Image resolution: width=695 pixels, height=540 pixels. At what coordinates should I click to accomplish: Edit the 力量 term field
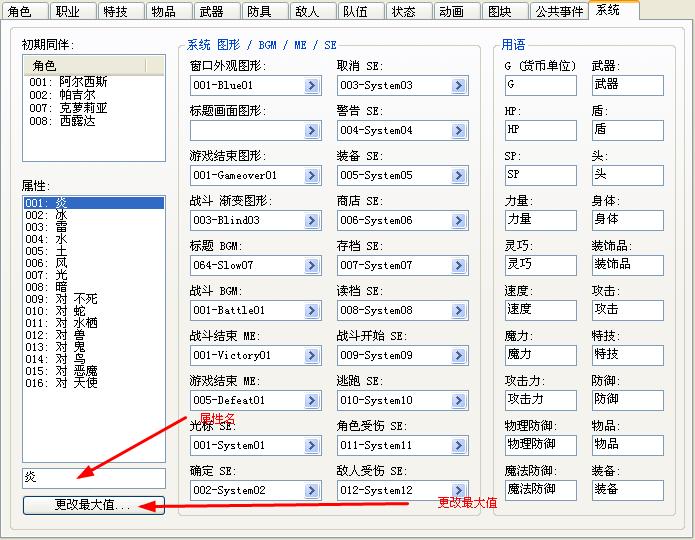pos(541,220)
